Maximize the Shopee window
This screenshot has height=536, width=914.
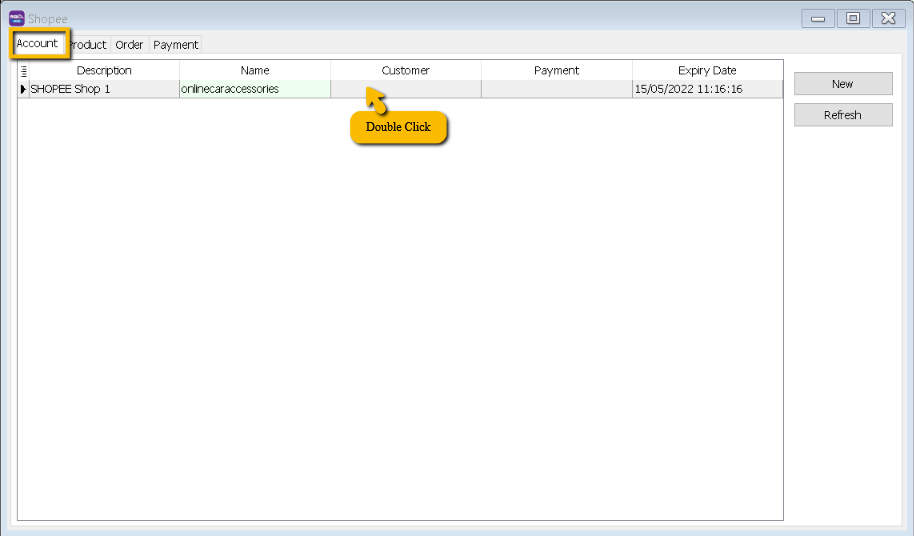coord(853,18)
